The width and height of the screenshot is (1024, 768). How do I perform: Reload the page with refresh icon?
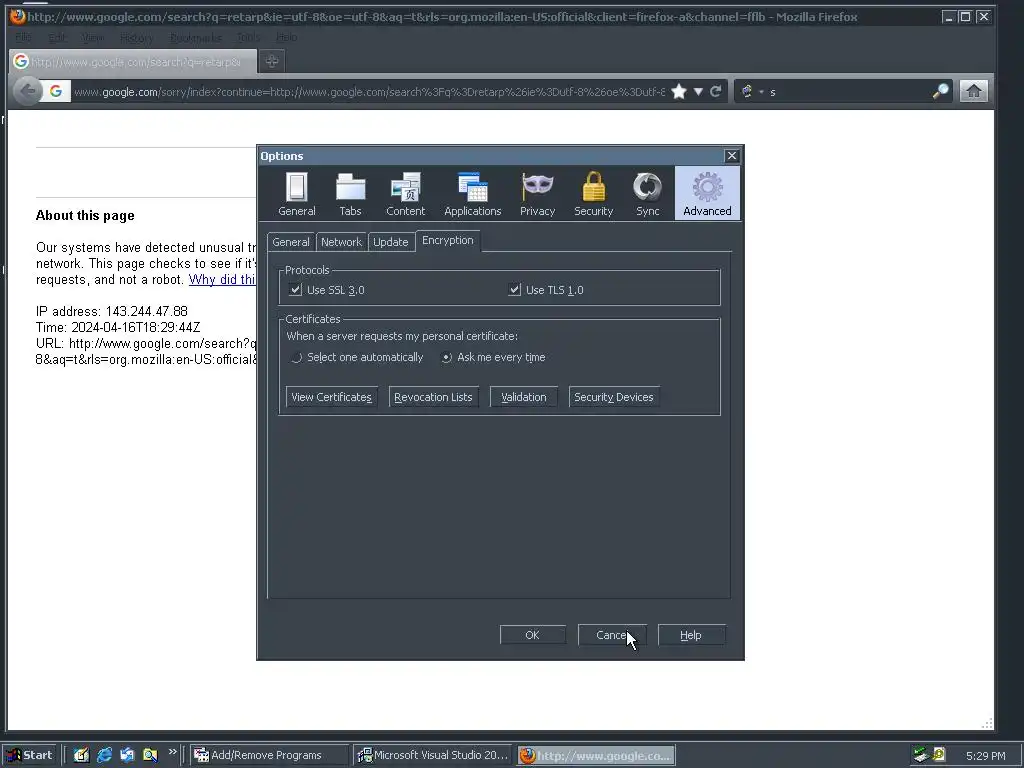click(716, 91)
